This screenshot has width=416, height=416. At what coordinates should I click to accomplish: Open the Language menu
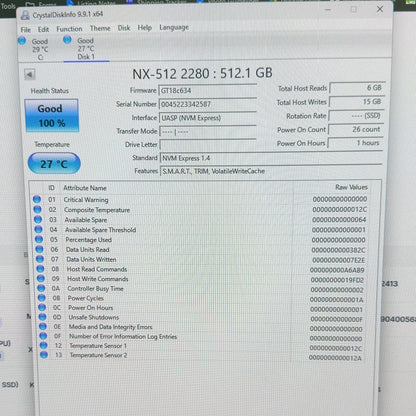click(x=174, y=27)
